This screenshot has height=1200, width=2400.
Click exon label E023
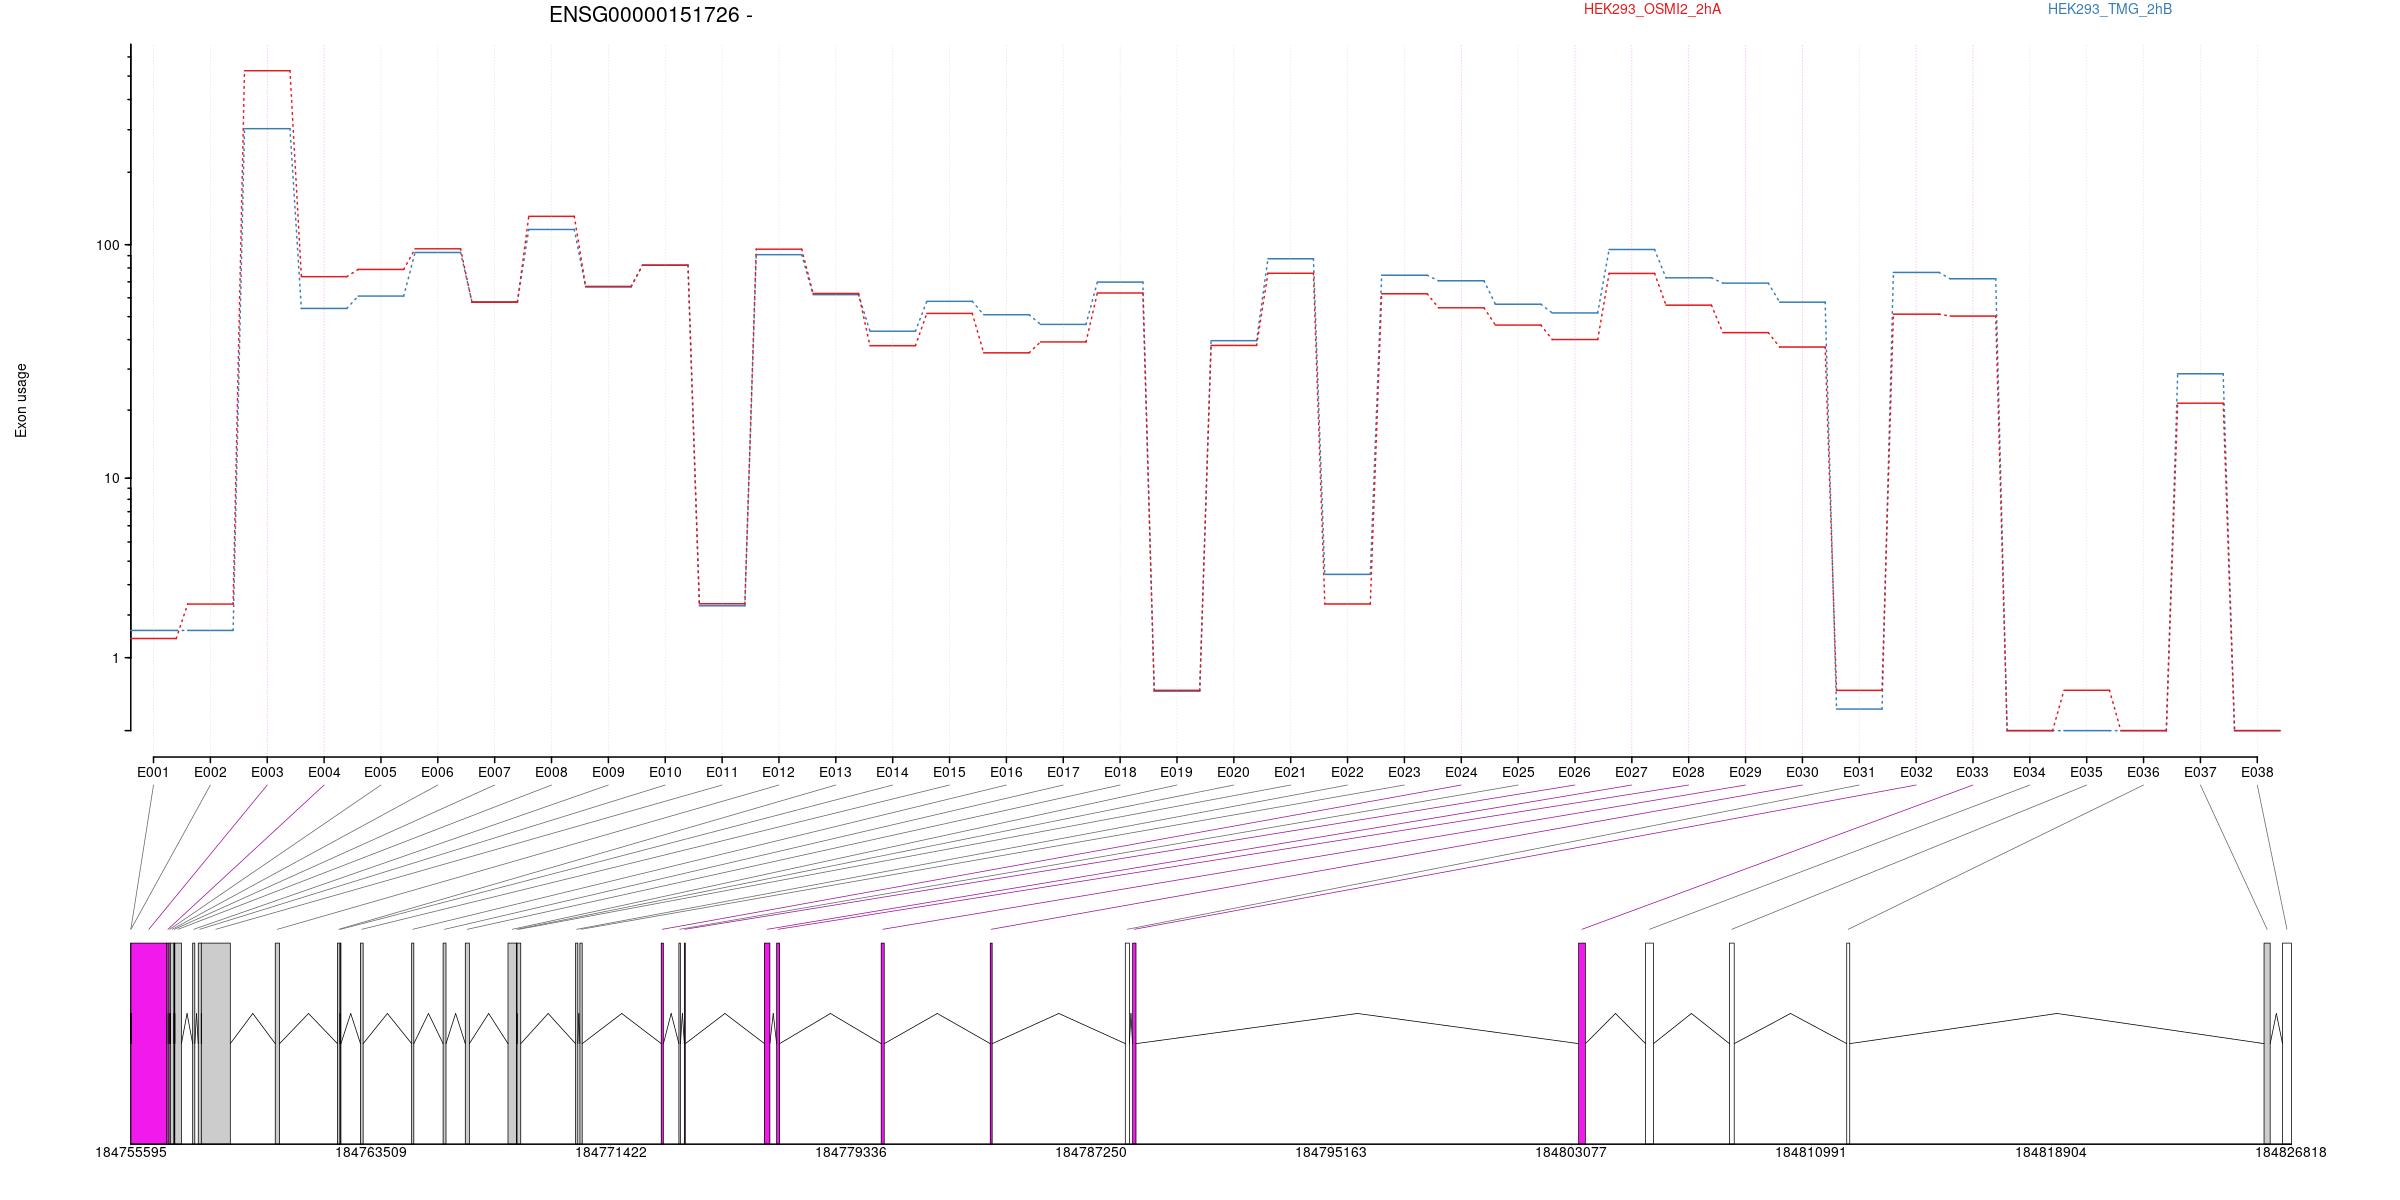pyautogui.click(x=1404, y=772)
